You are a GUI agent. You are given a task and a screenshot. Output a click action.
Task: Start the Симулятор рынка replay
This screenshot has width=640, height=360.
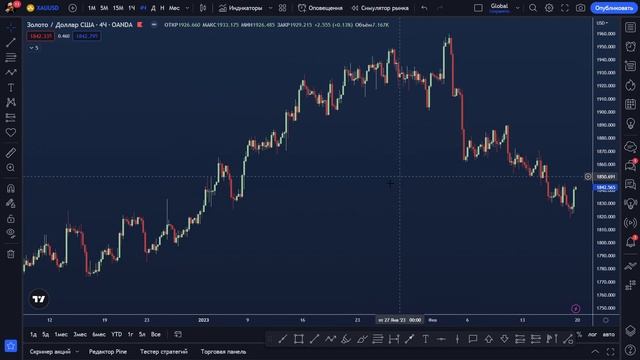[x=380, y=8]
